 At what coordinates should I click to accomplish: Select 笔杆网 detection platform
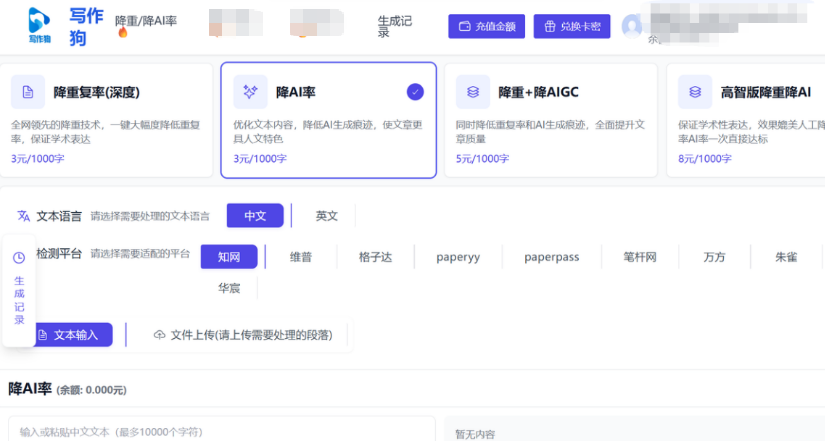tap(640, 257)
